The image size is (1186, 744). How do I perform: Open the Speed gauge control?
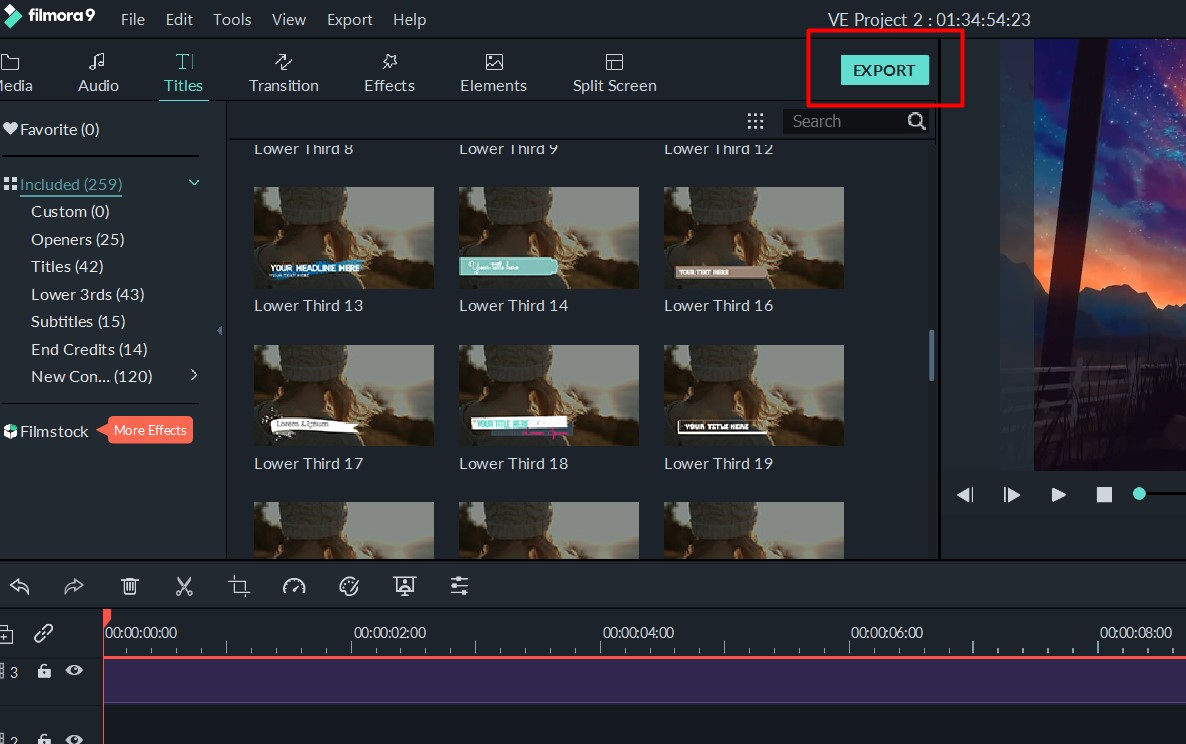294,586
